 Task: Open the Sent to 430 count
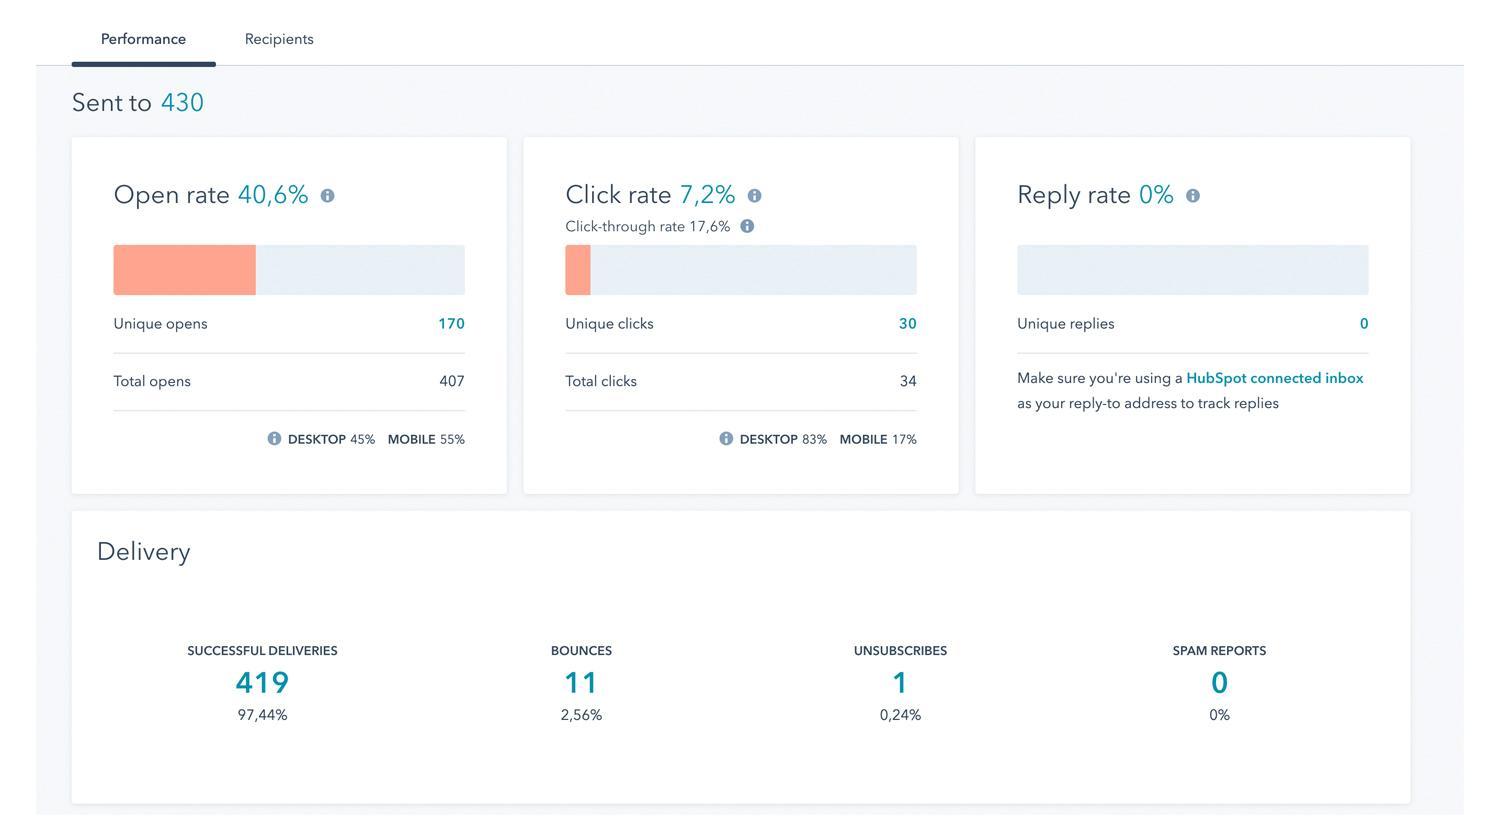click(182, 103)
